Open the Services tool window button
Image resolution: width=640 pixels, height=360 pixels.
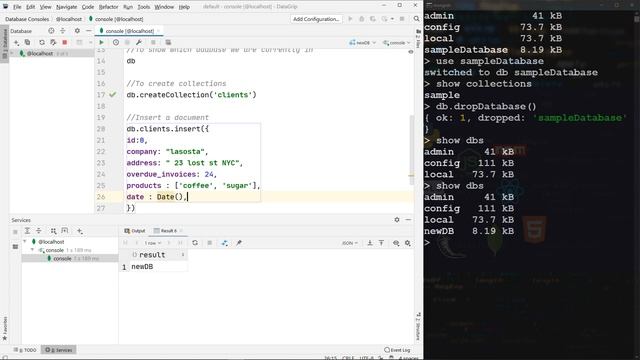[x=59, y=350]
